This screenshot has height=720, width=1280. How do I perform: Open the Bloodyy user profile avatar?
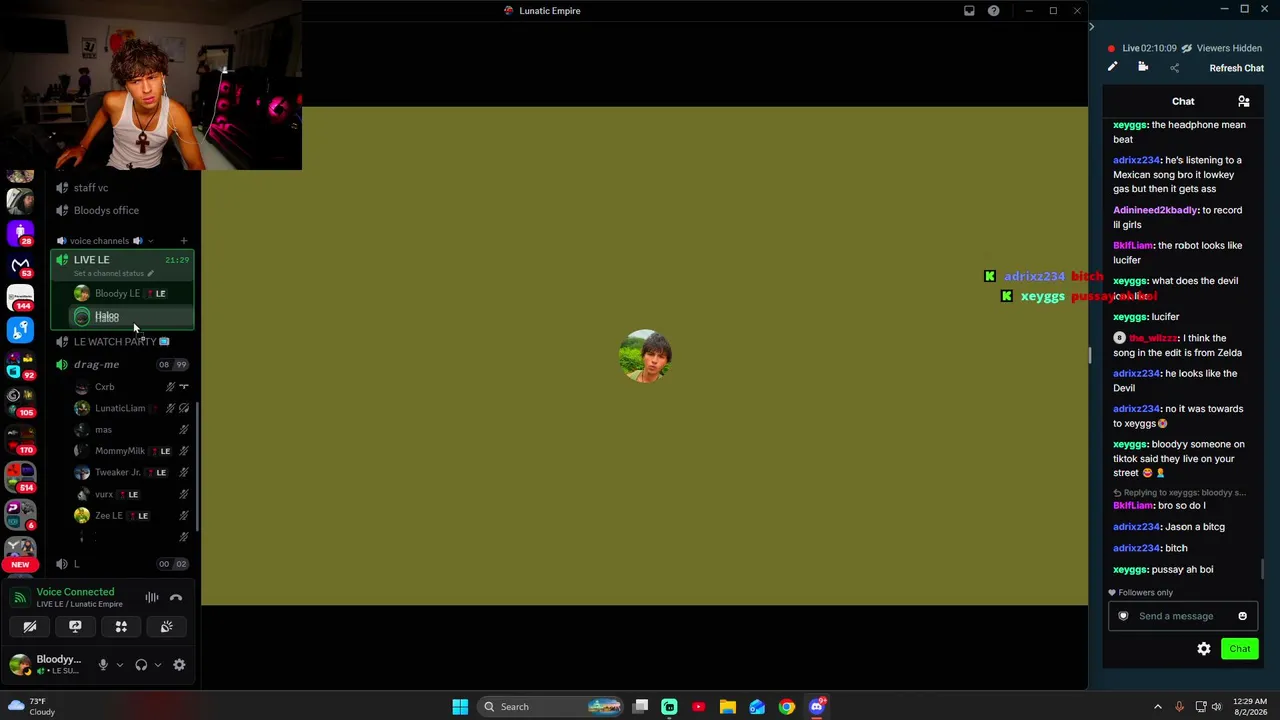(x=20, y=665)
